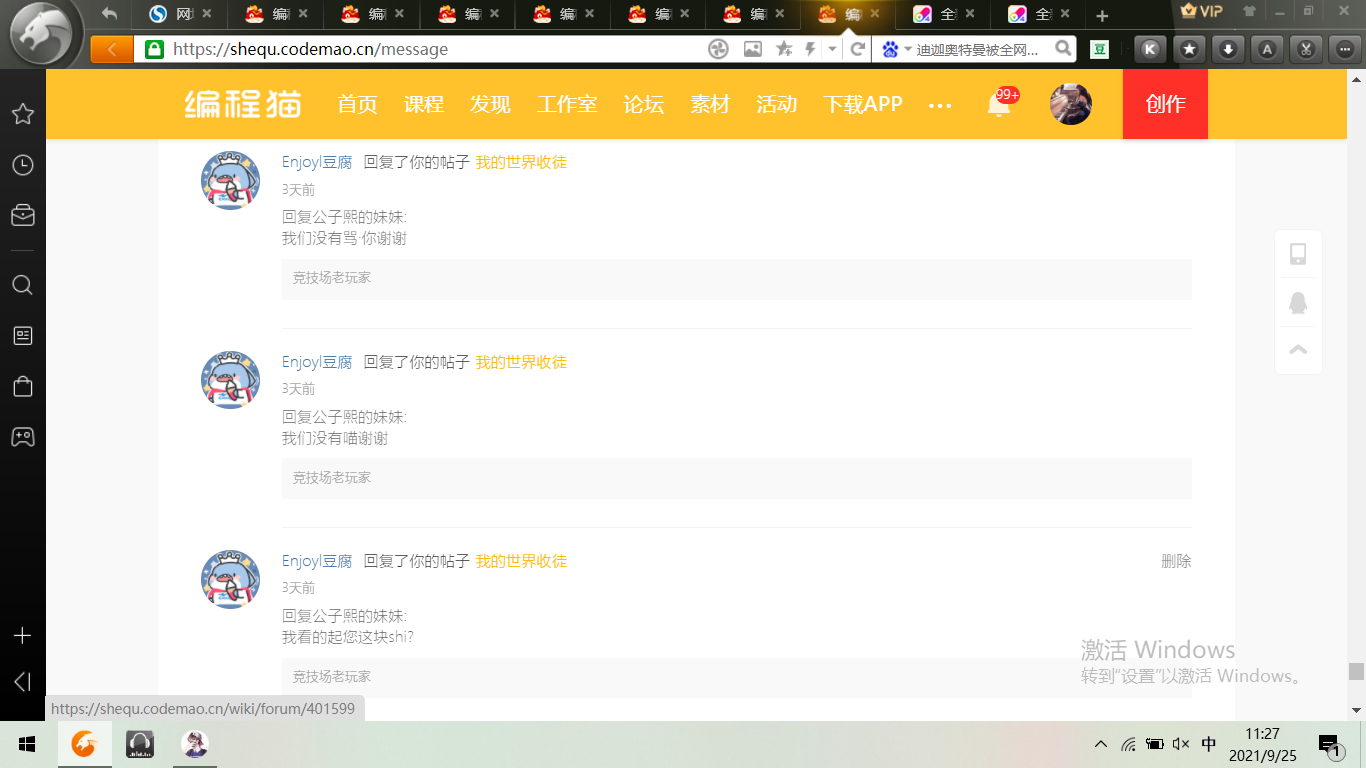Open 课程 in navigation bar
Image resolution: width=1366 pixels, height=768 pixels.
pyautogui.click(x=423, y=104)
